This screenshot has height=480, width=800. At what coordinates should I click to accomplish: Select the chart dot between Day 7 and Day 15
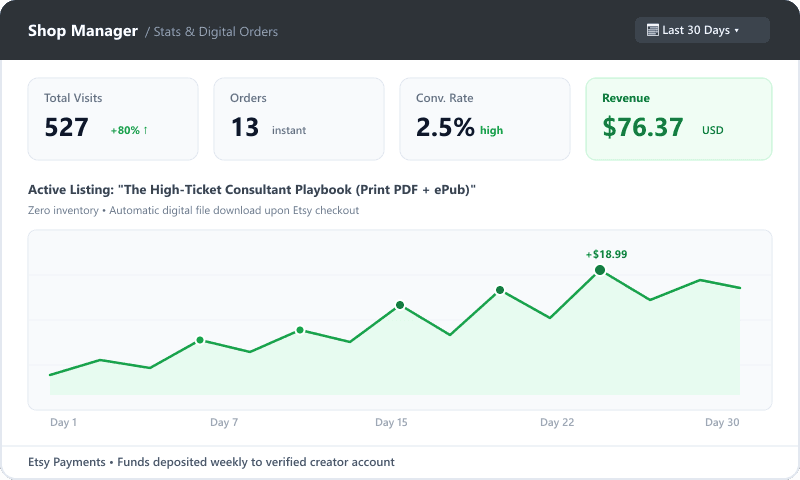(300, 330)
